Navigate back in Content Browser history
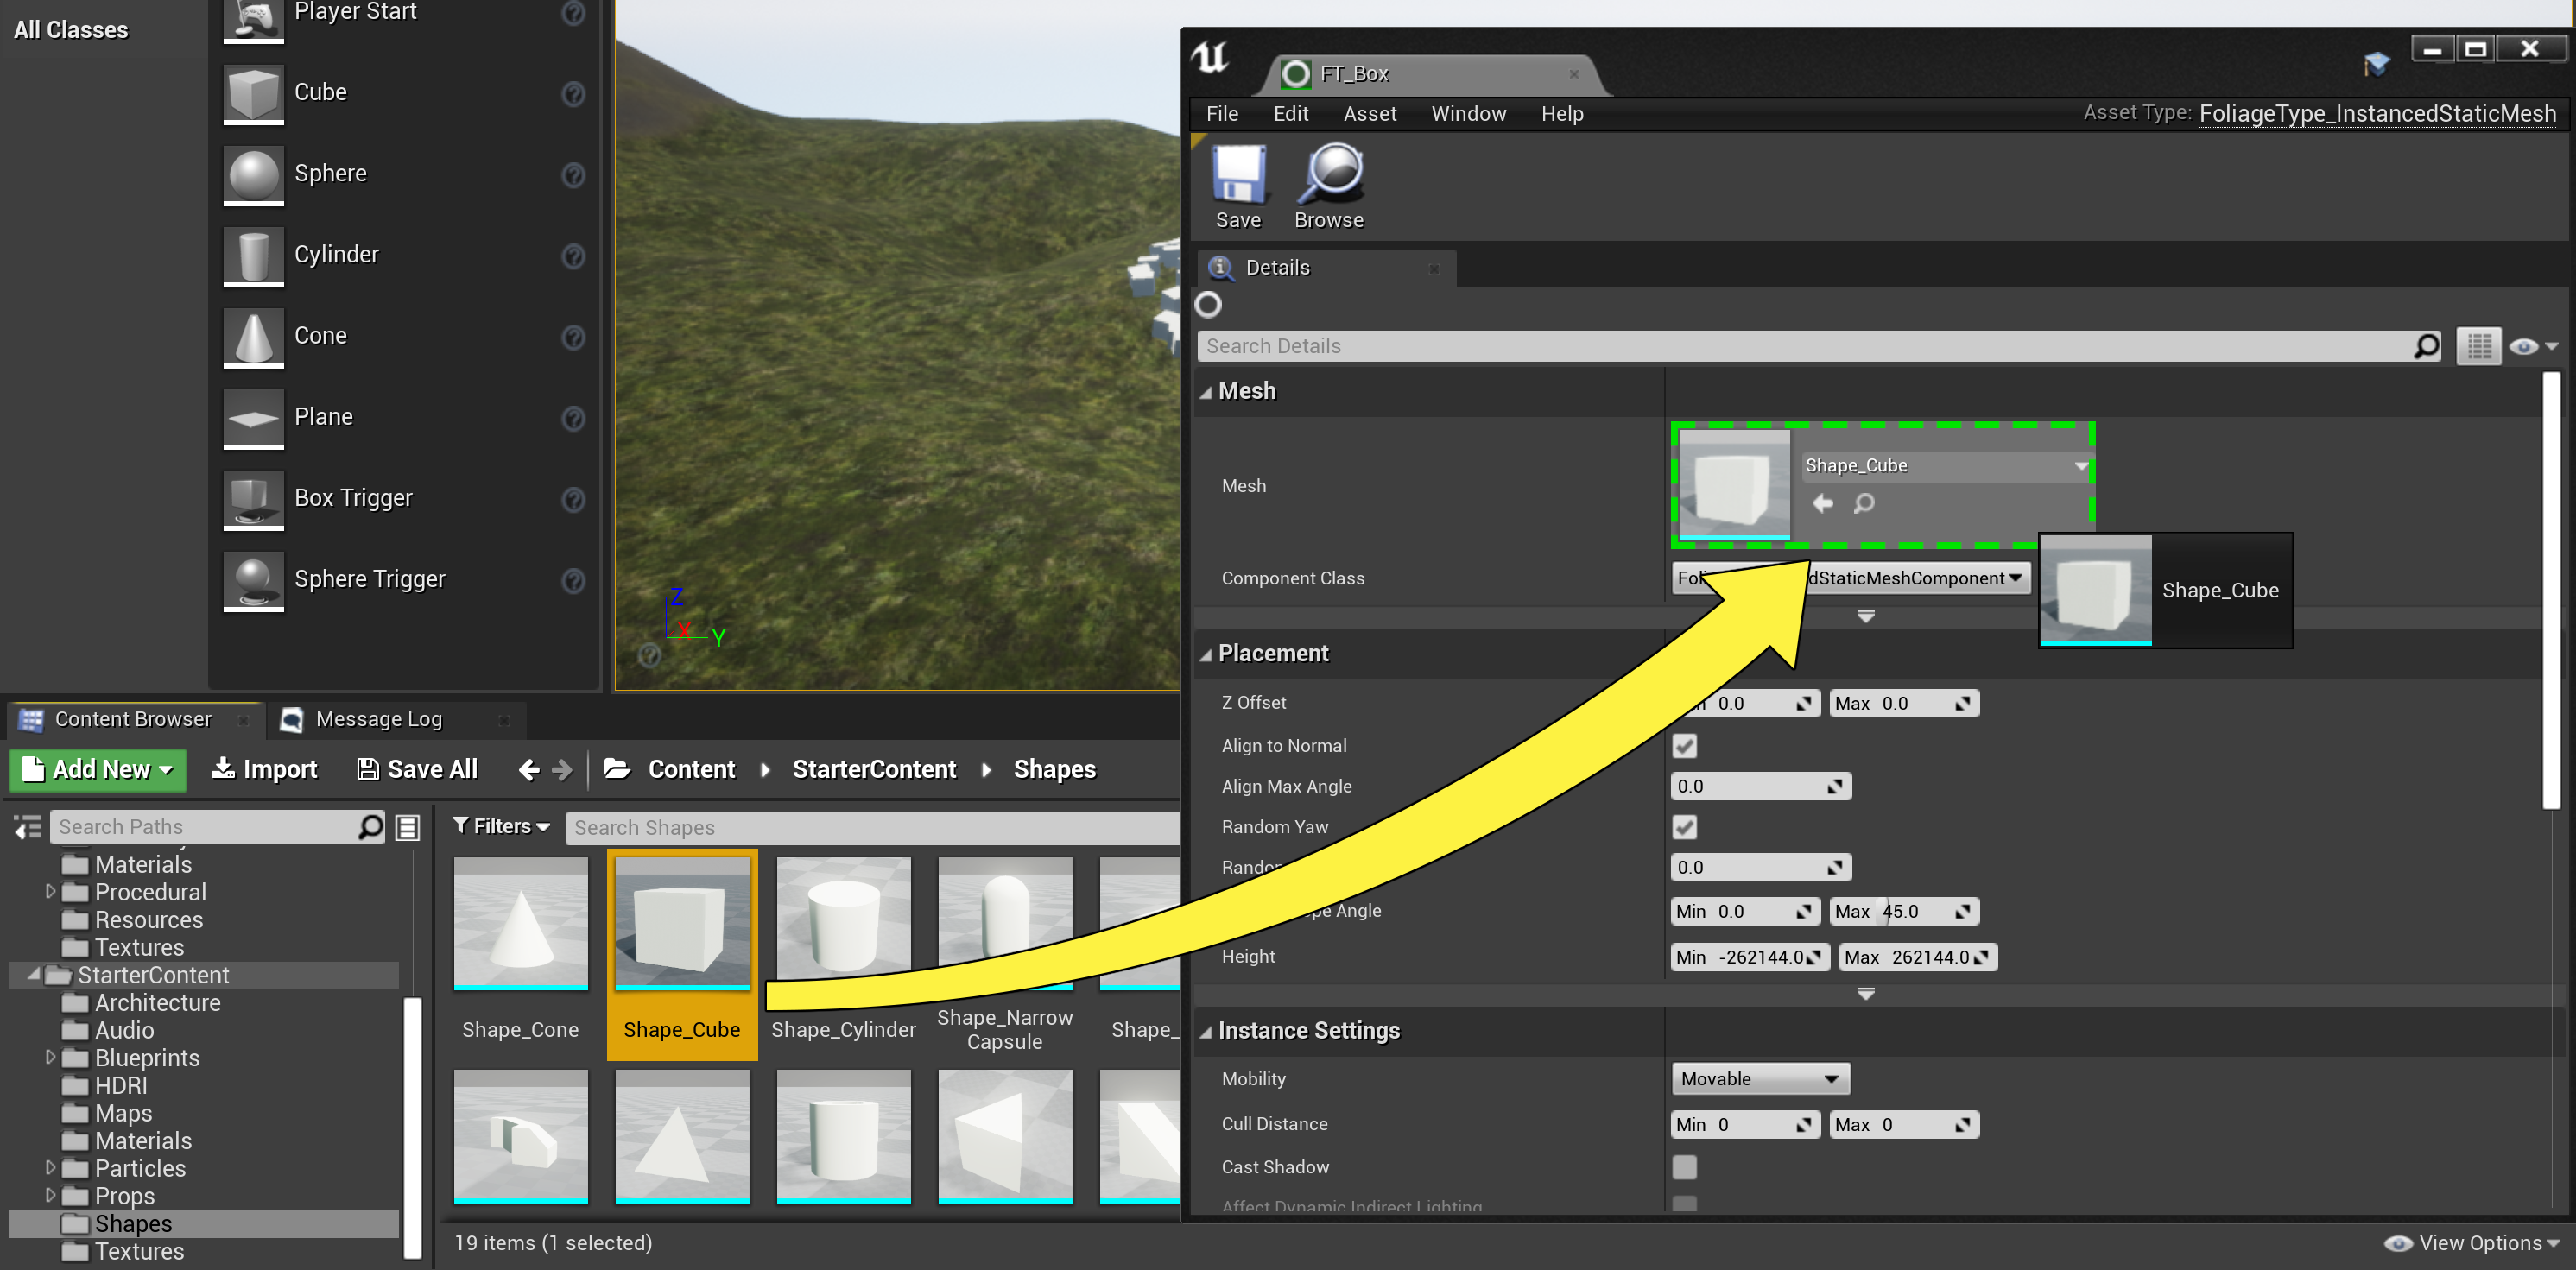Viewport: 2576px width, 1270px height. coord(529,769)
